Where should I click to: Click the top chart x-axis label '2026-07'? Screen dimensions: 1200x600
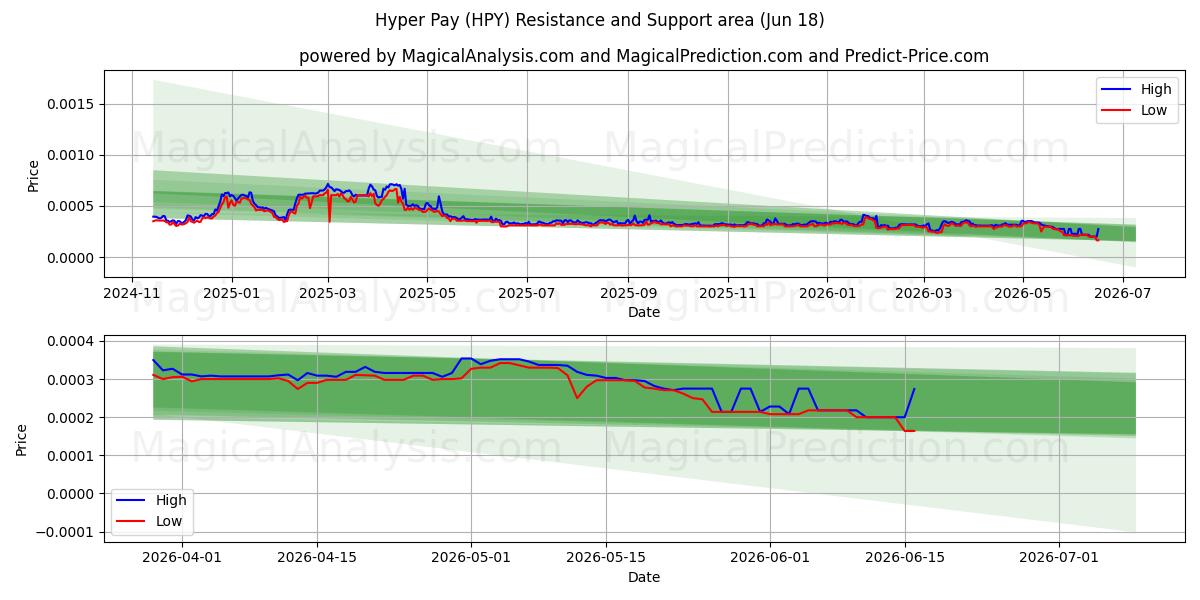click(x=1122, y=294)
